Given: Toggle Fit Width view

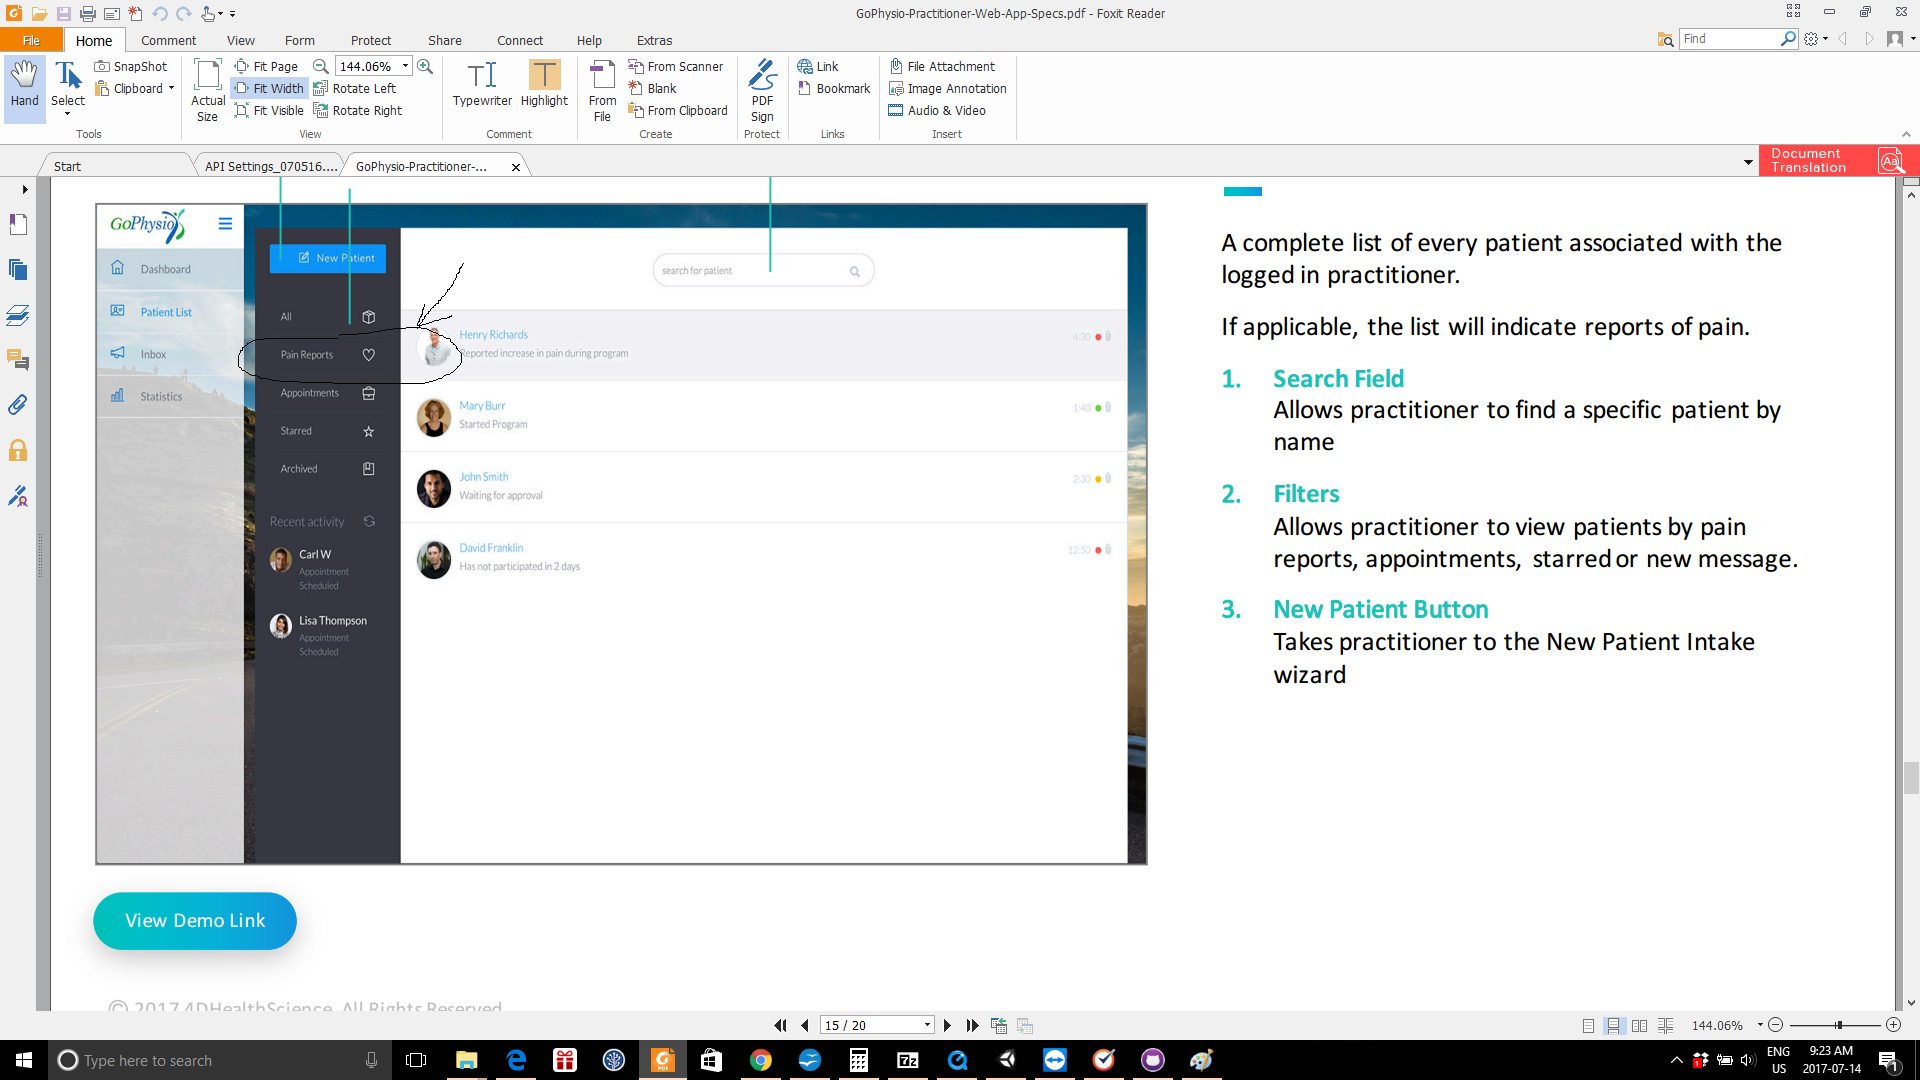Looking at the screenshot, I should 269,88.
